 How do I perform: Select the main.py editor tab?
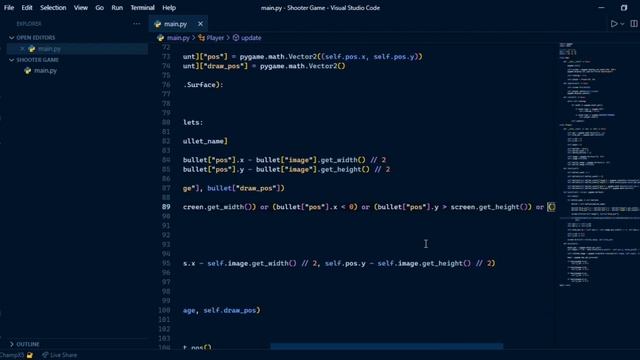179,24
